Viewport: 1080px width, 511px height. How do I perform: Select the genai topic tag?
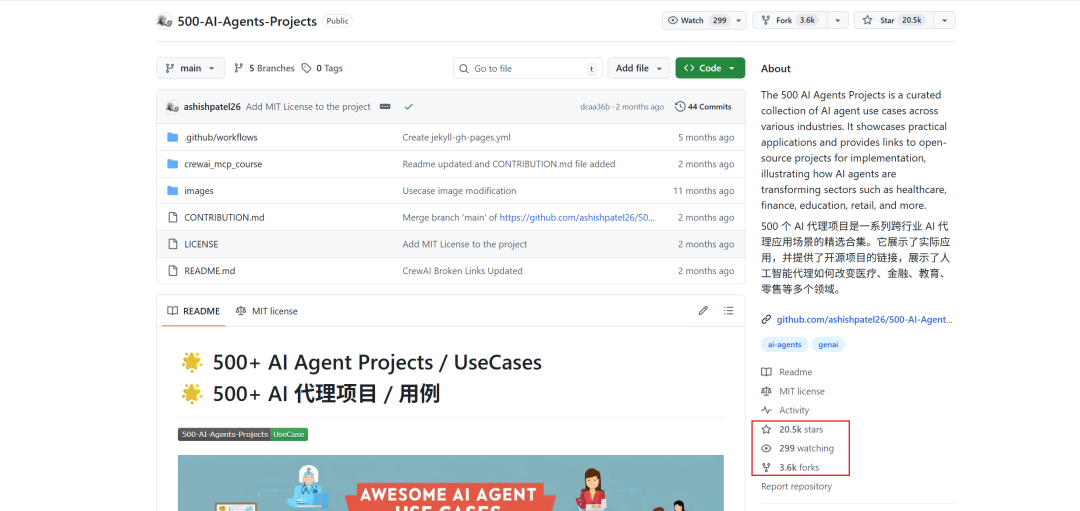click(x=828, y=344)
